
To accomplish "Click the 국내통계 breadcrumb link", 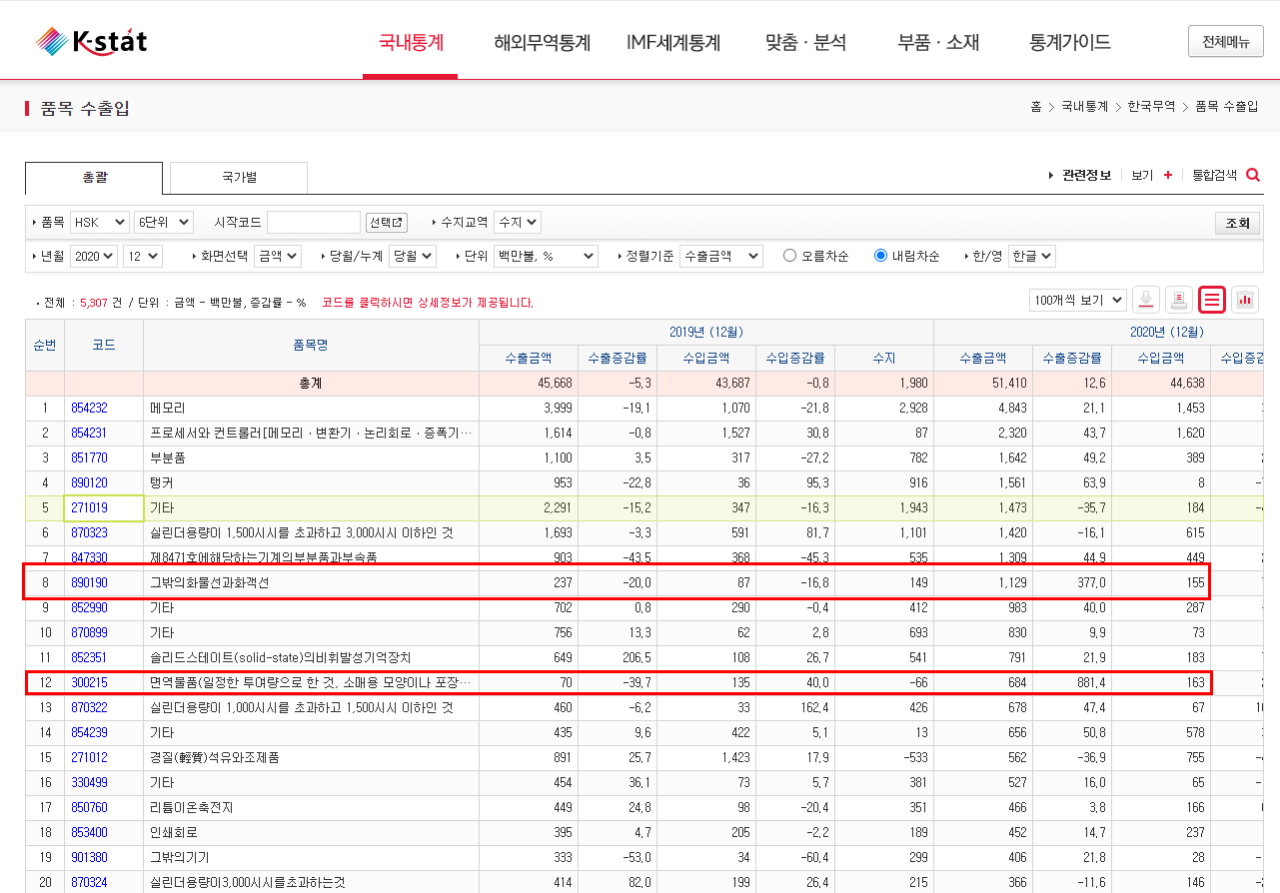I will [1085, 106].
